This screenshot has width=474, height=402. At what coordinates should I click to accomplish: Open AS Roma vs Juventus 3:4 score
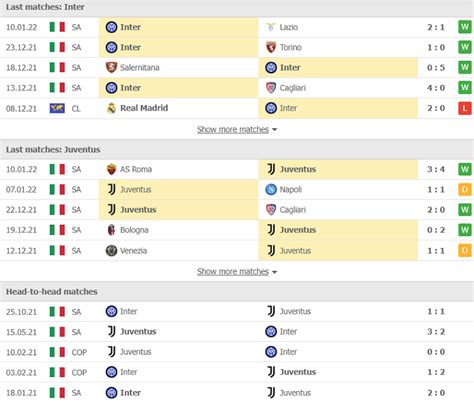[x=436, y=169]
